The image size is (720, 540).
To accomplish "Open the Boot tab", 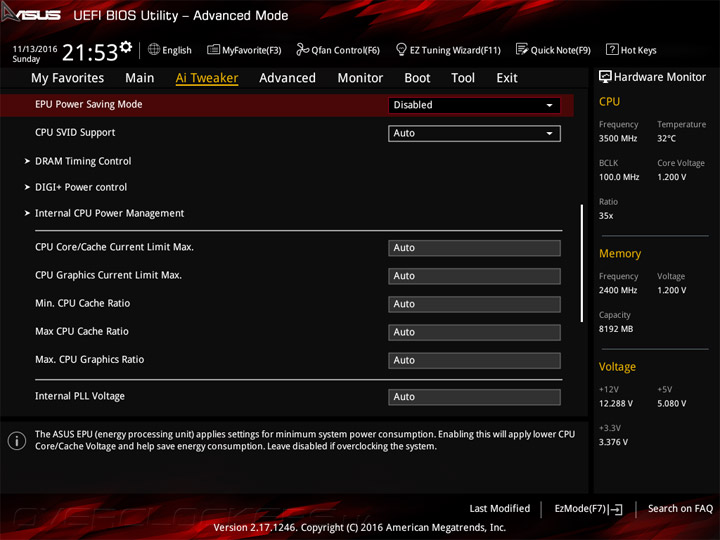I will pyautogui.click(x=417, y=78).
